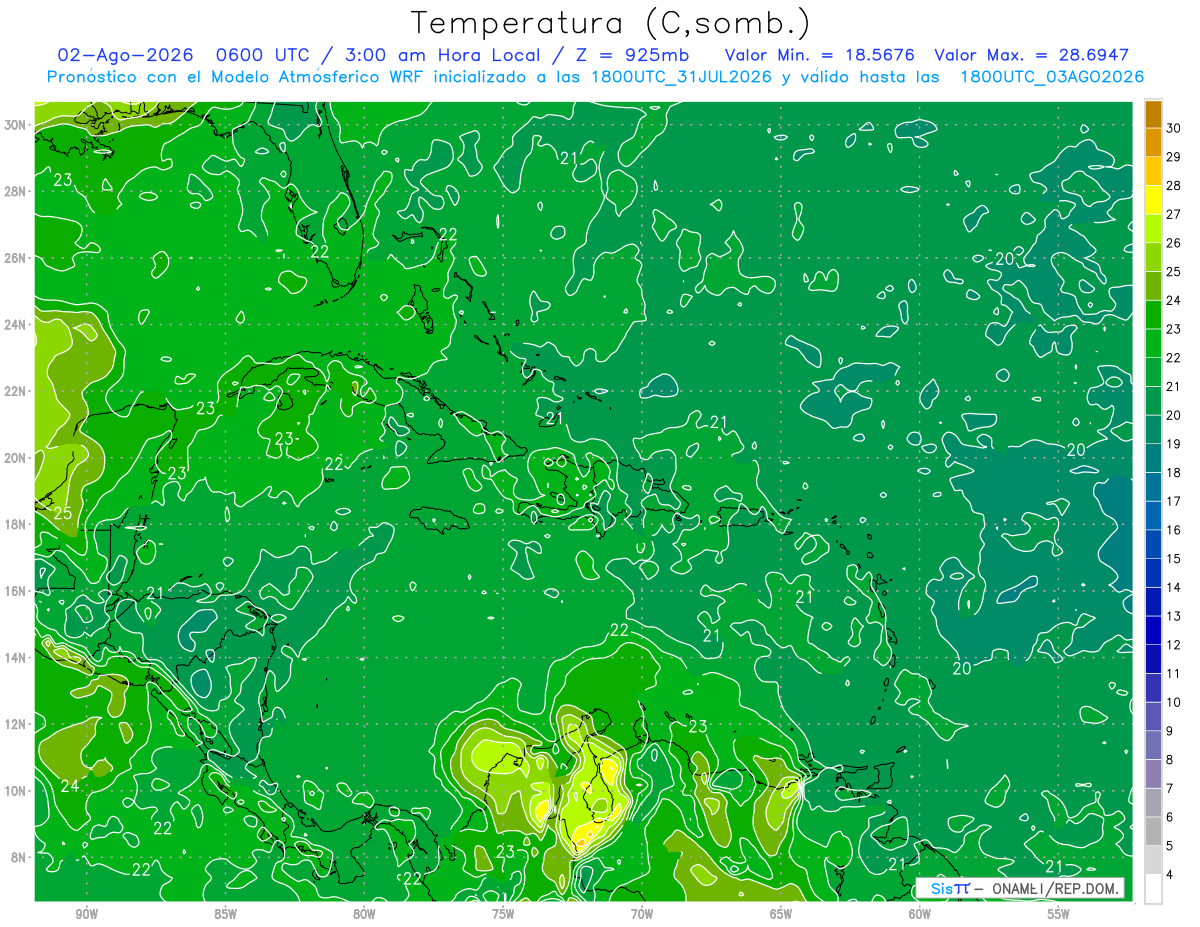Click the colorbar legend value '11'
Viewport: 1200px width, 927px height.
point(1173,673)
